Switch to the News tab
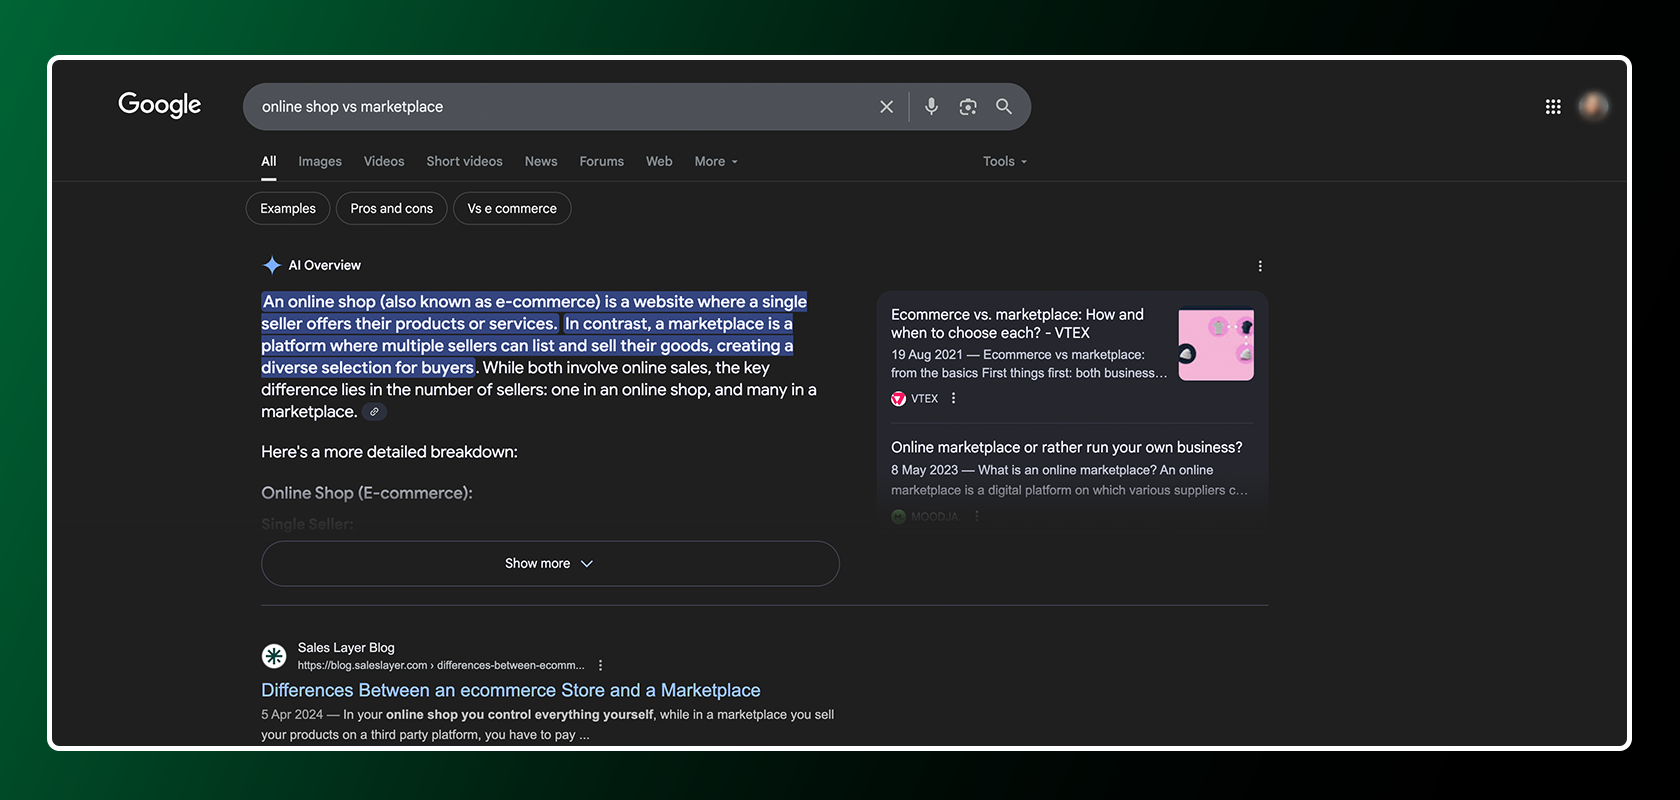 click(x=541, y=161)
